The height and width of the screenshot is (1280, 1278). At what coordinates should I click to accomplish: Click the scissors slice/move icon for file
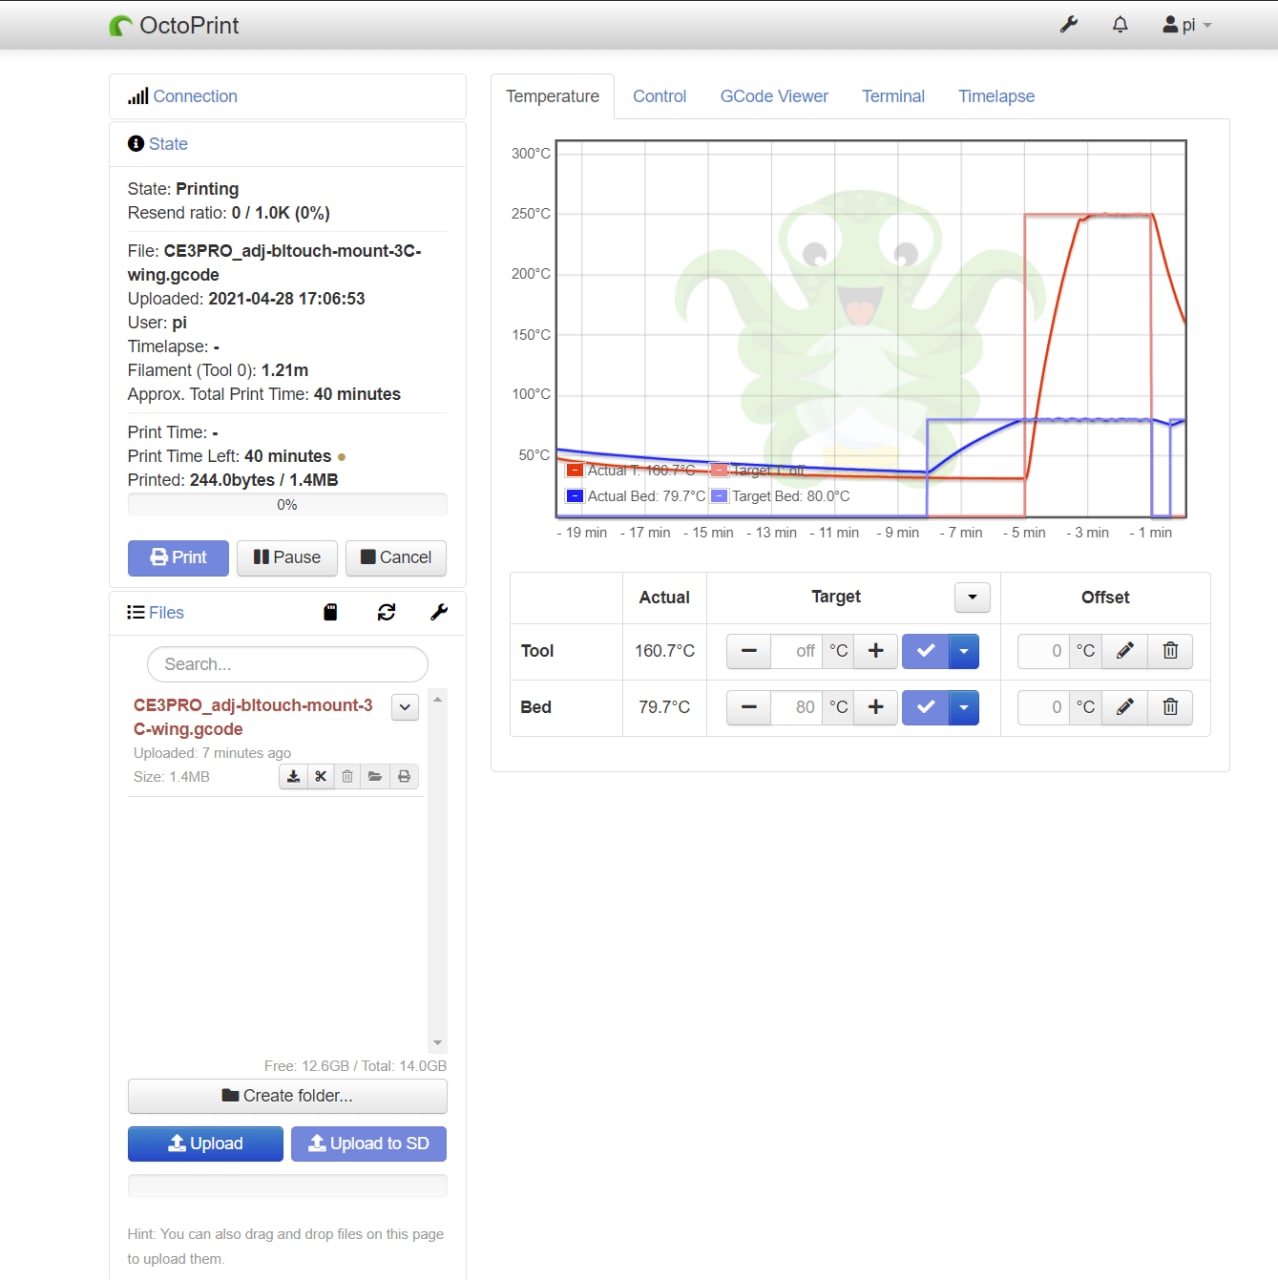320,776
